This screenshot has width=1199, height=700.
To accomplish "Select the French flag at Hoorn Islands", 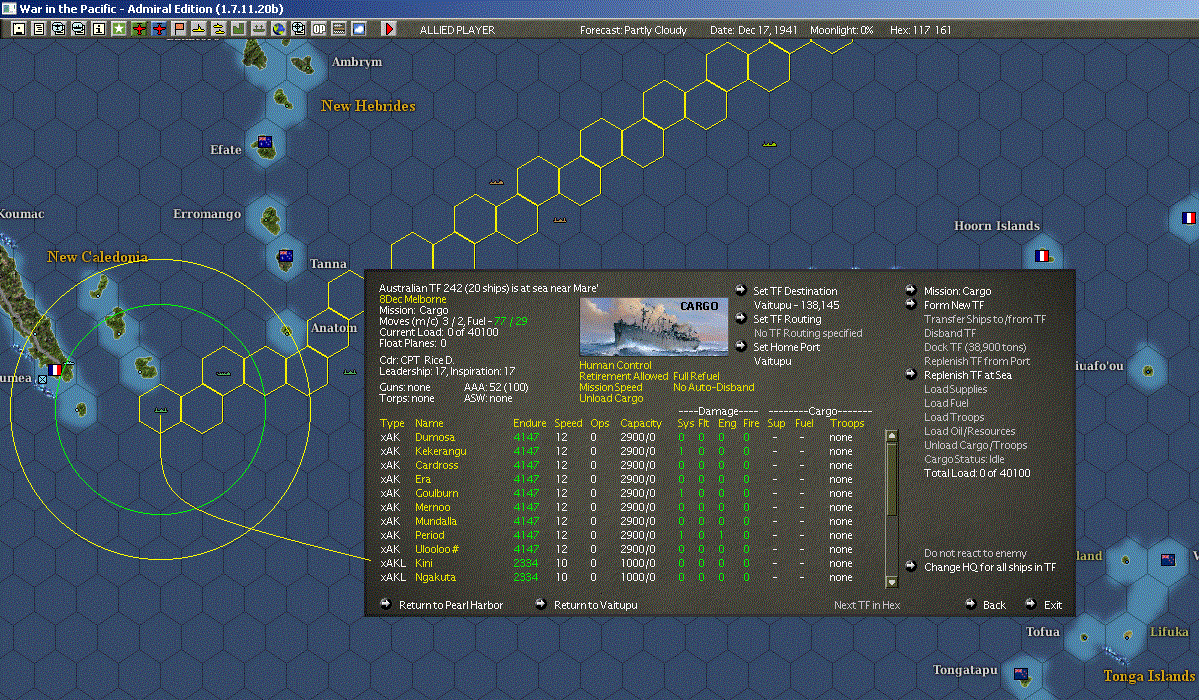I will pyautogui.click(x=1041, y=256).
